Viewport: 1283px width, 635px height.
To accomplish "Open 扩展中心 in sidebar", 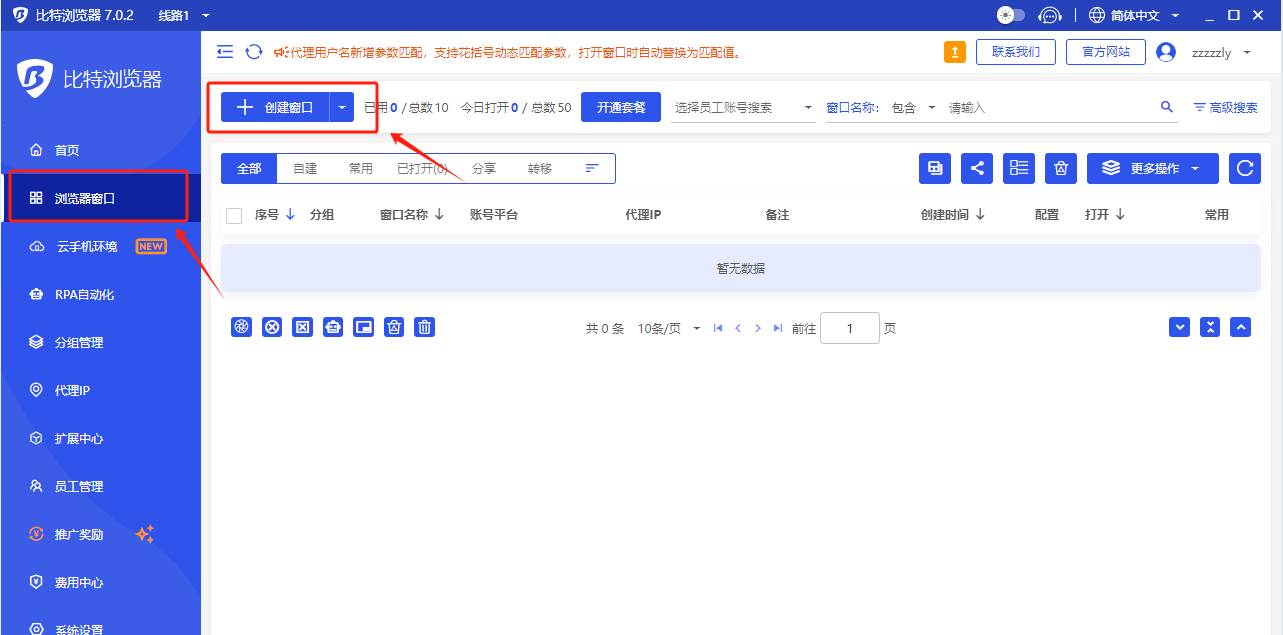I will pyautogui.click(x=100, y=438).
